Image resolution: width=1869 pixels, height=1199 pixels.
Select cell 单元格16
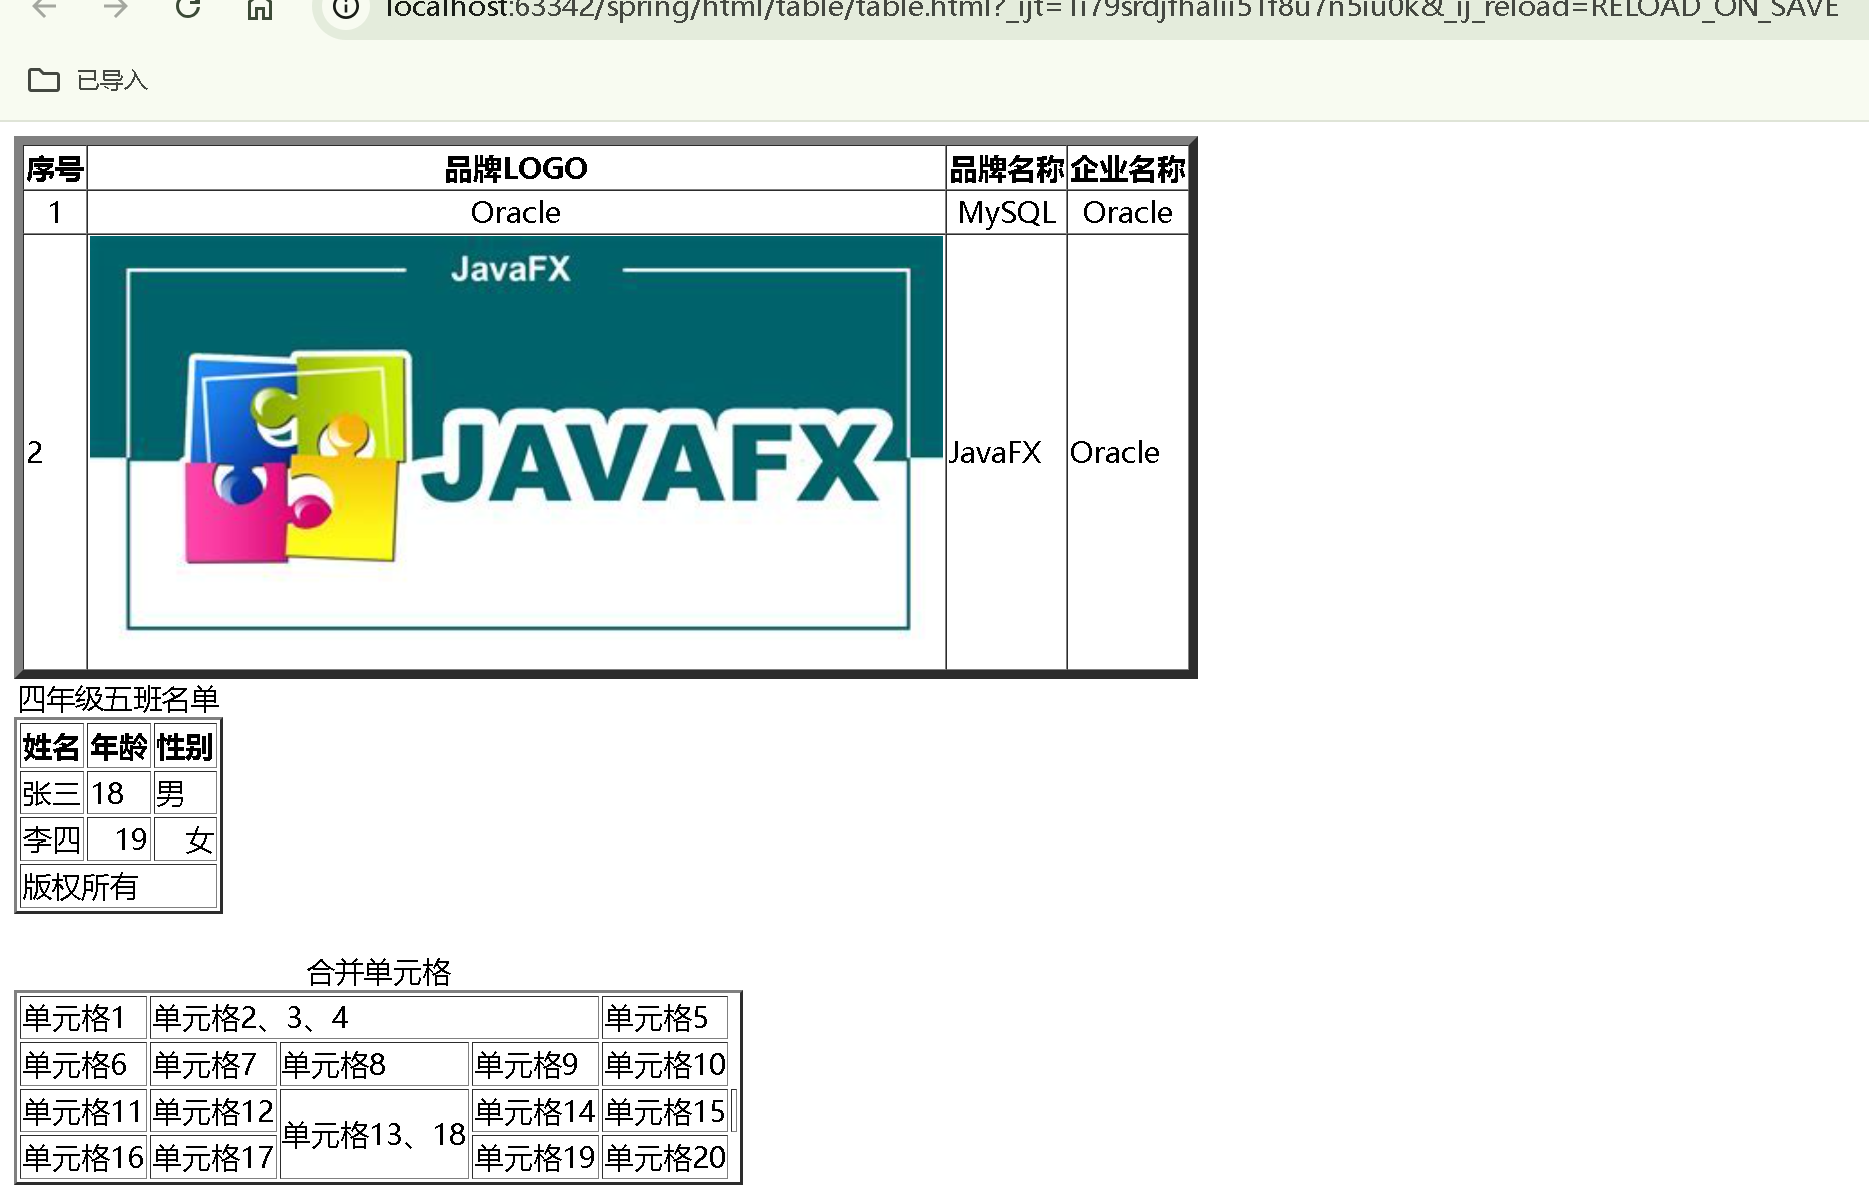tap(84, 1157)
